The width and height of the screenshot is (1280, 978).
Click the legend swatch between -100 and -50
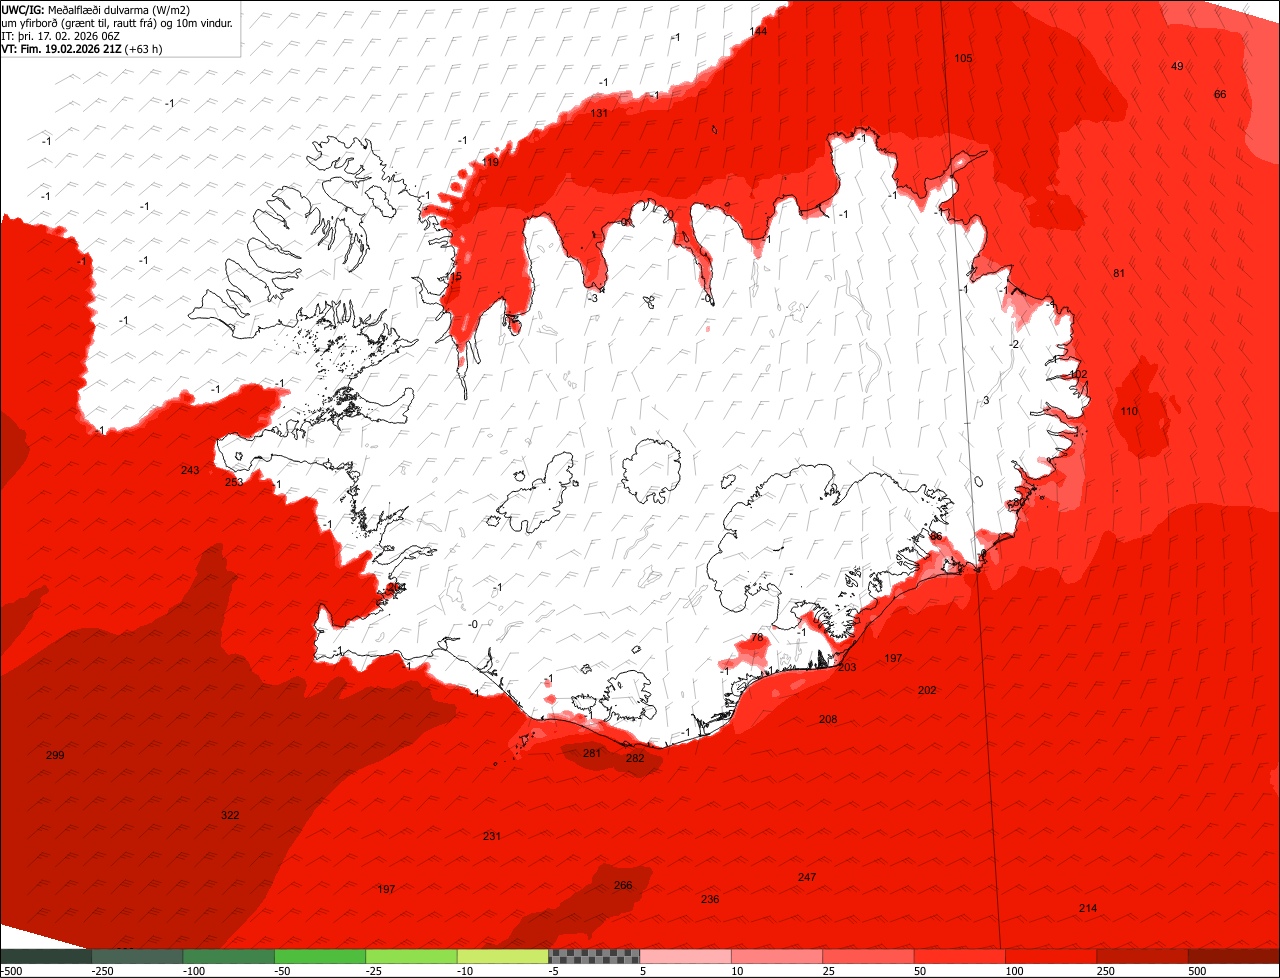(228, 956)
